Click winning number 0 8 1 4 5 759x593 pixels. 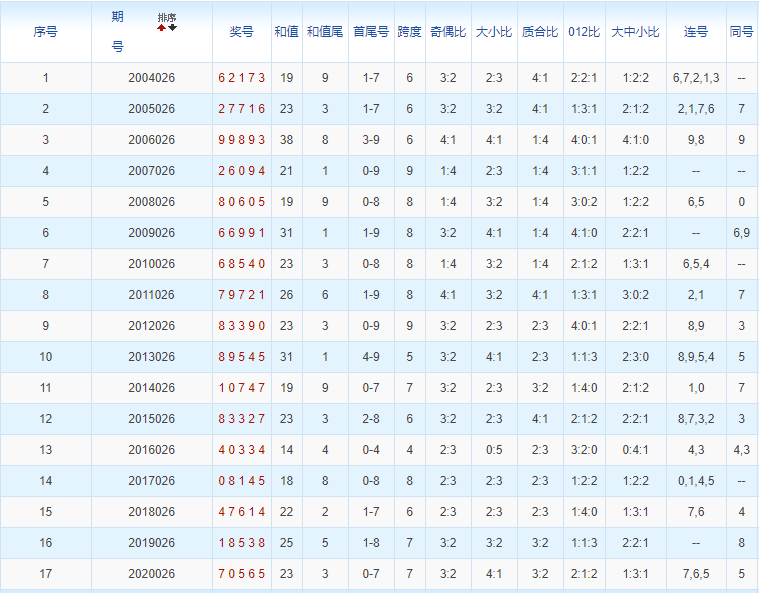(242, 481)
